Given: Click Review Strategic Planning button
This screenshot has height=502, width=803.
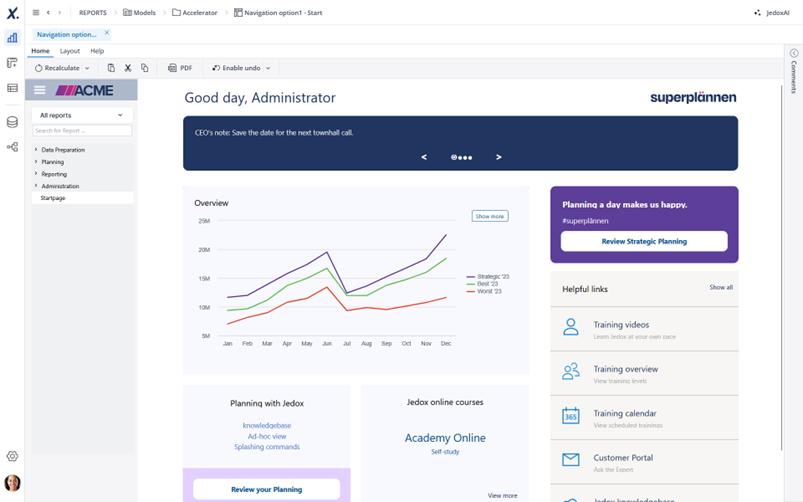Looking at the screenshot, I should 644,241.
